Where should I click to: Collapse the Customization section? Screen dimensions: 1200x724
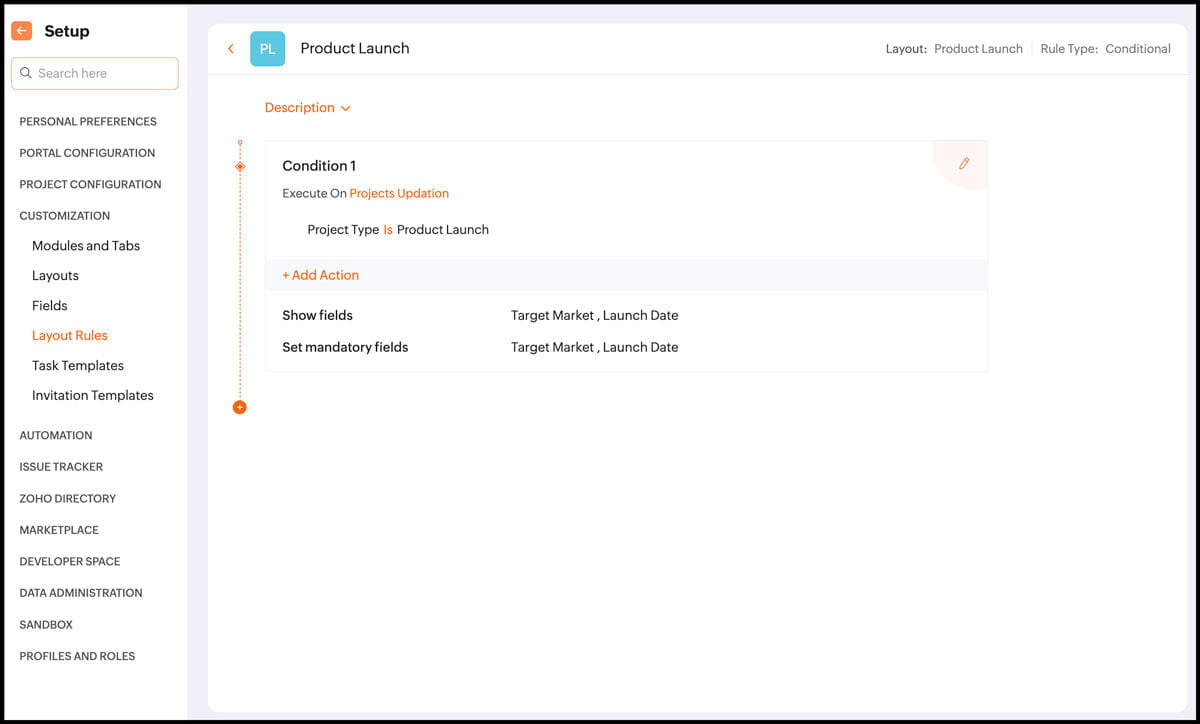(65, 216)
